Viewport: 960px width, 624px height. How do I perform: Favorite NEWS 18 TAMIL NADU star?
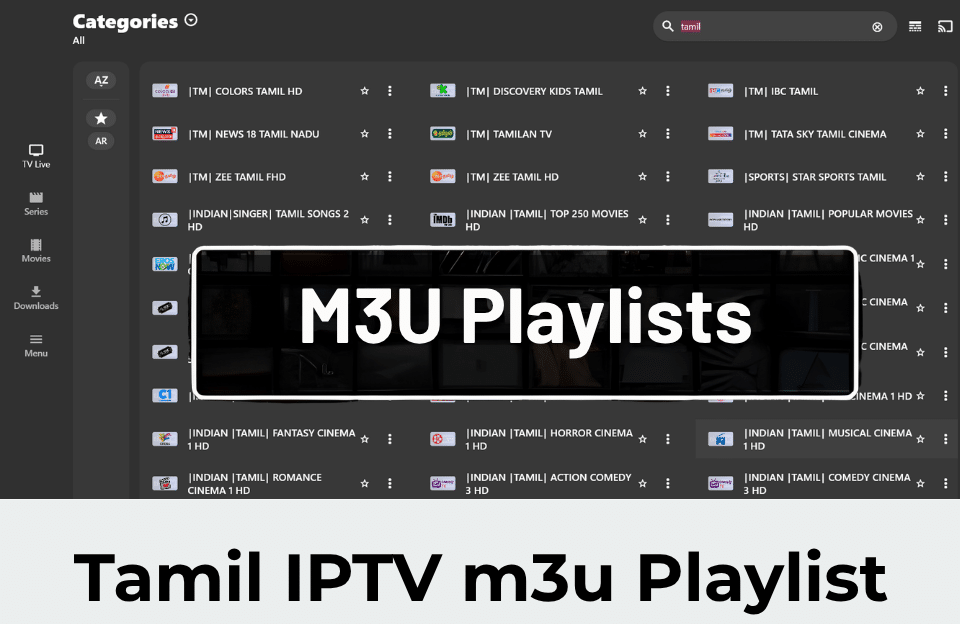tap(364, 133)
